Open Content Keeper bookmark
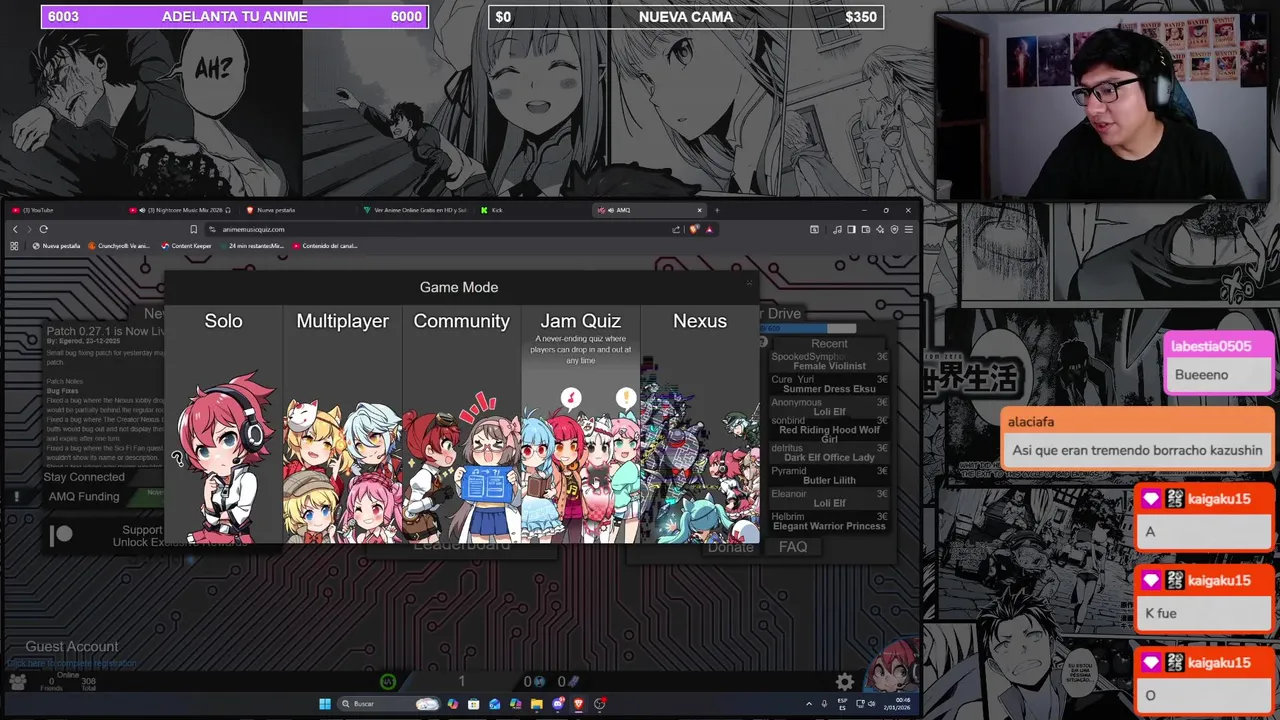The width and height of the screenshot is (1280, 720). pos(186,246)
